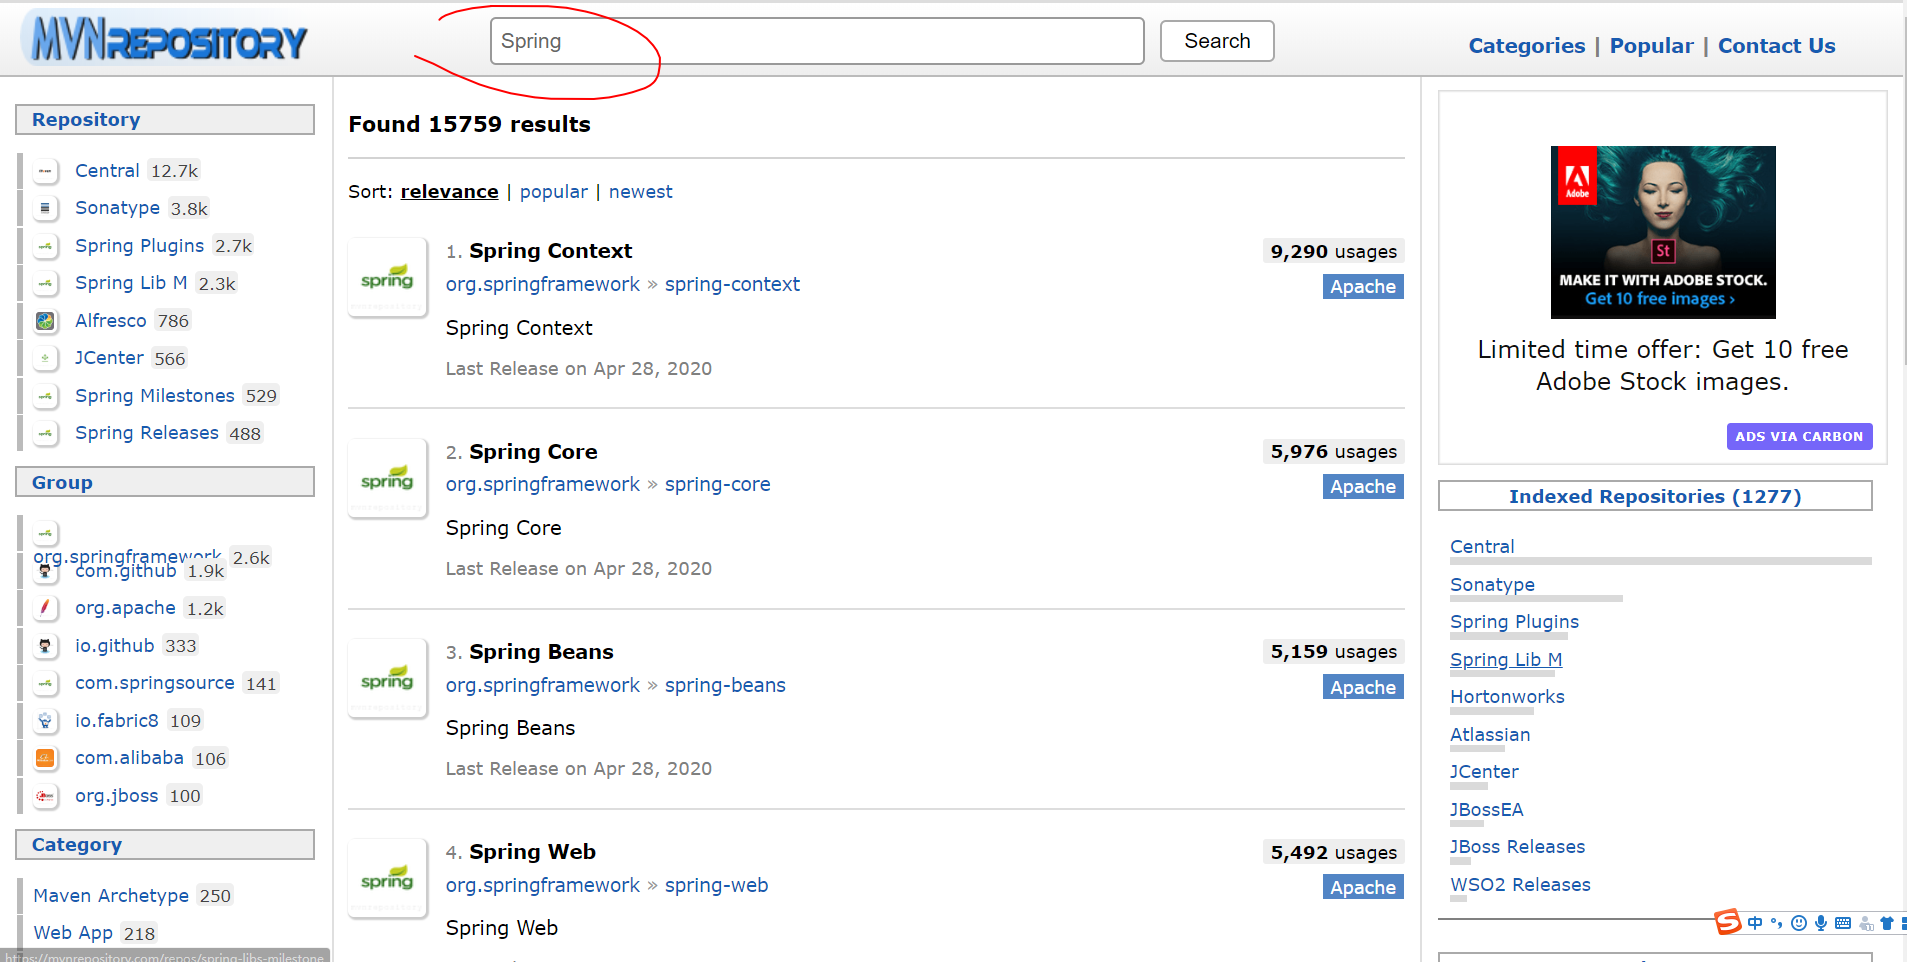
Task: Sort results by popular
Action: (x=554, y=192)
